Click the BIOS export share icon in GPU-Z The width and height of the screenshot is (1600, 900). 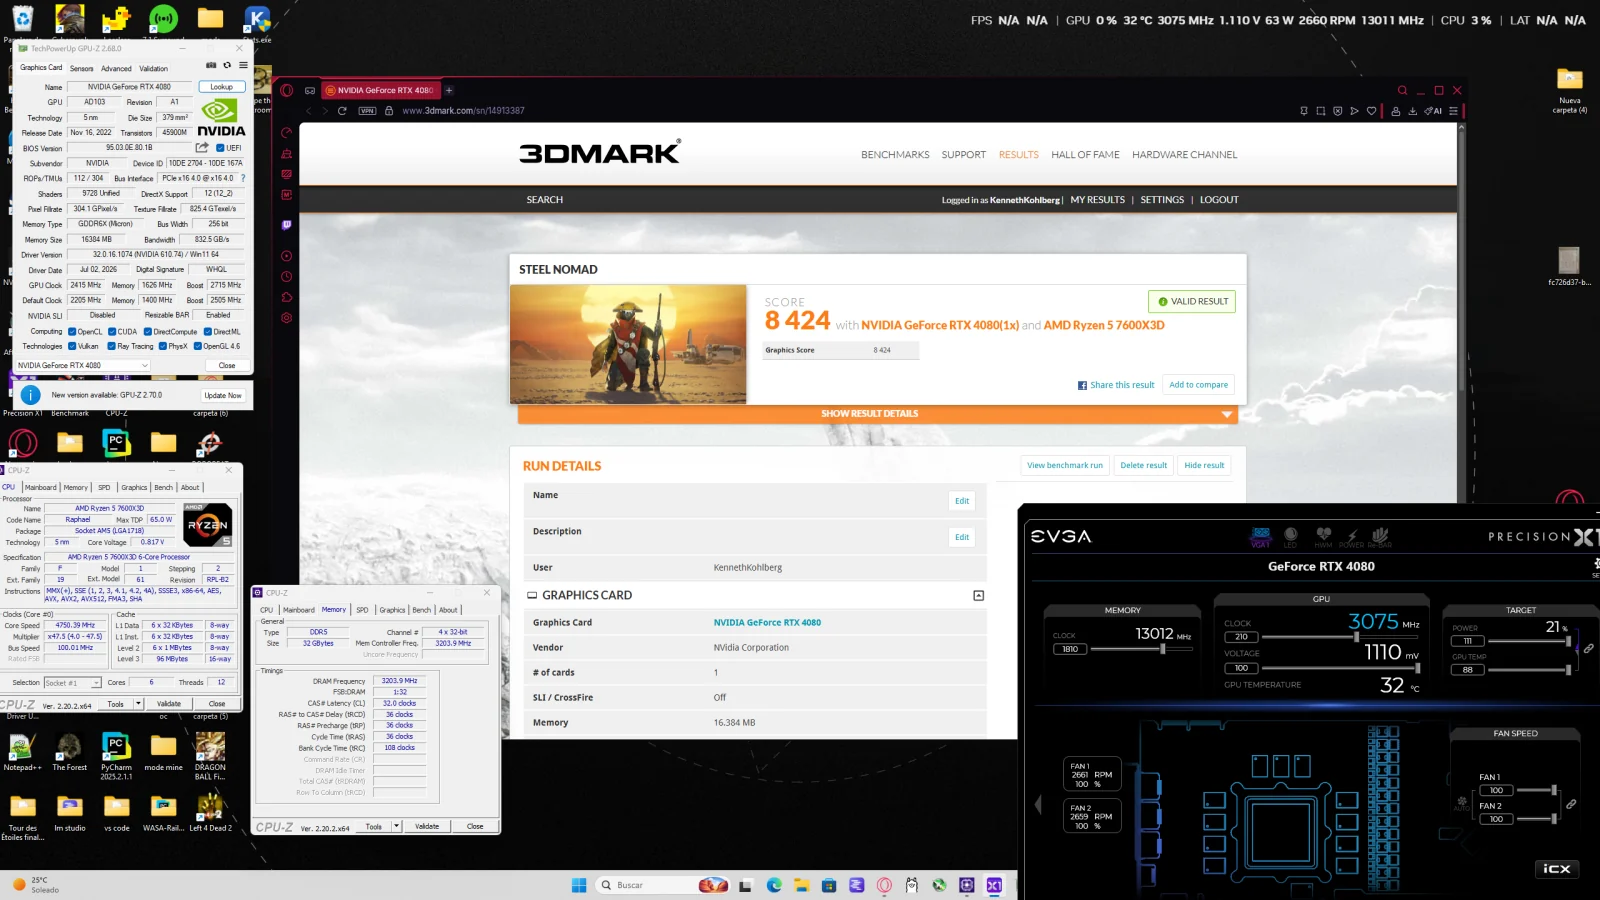coord(202,147)
